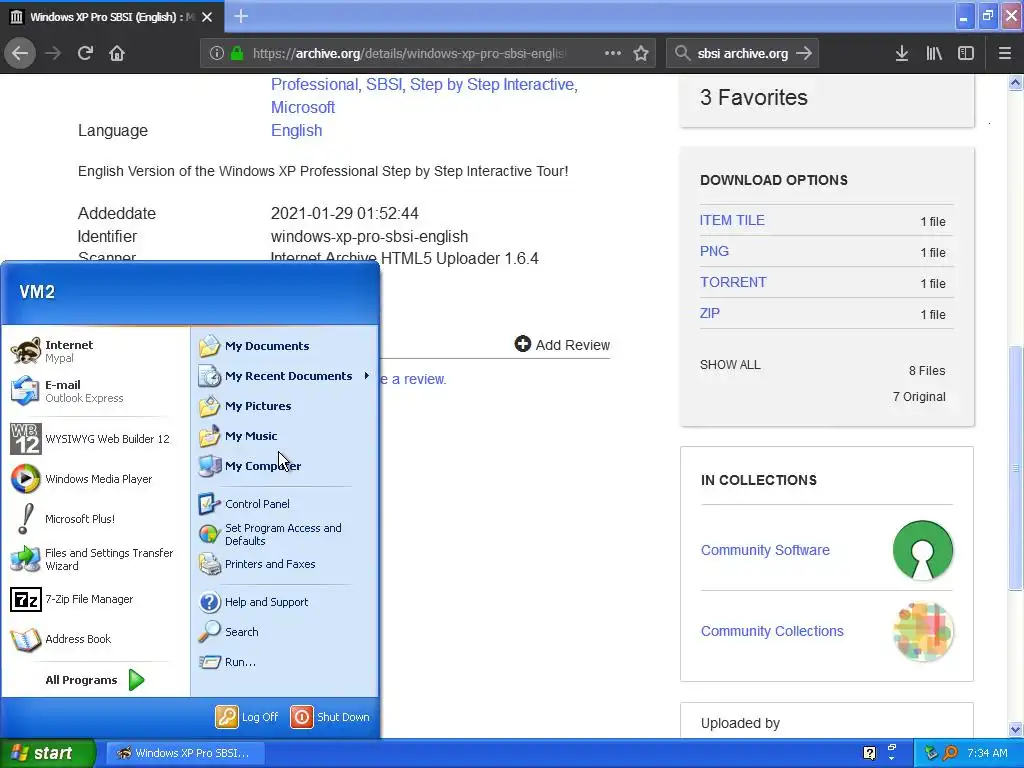This screenshot has height=768, width=1024.
Task: Click the magnifier icon in system tray
Action: (950, 753)
